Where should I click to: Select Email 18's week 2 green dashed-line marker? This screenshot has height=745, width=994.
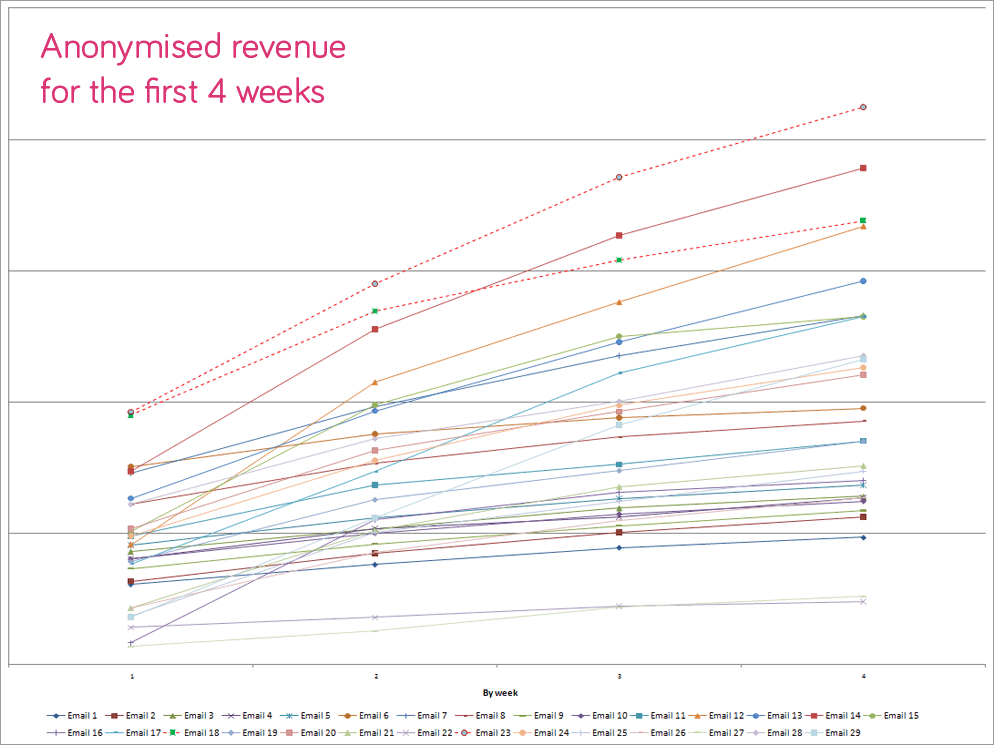point(375,311)
